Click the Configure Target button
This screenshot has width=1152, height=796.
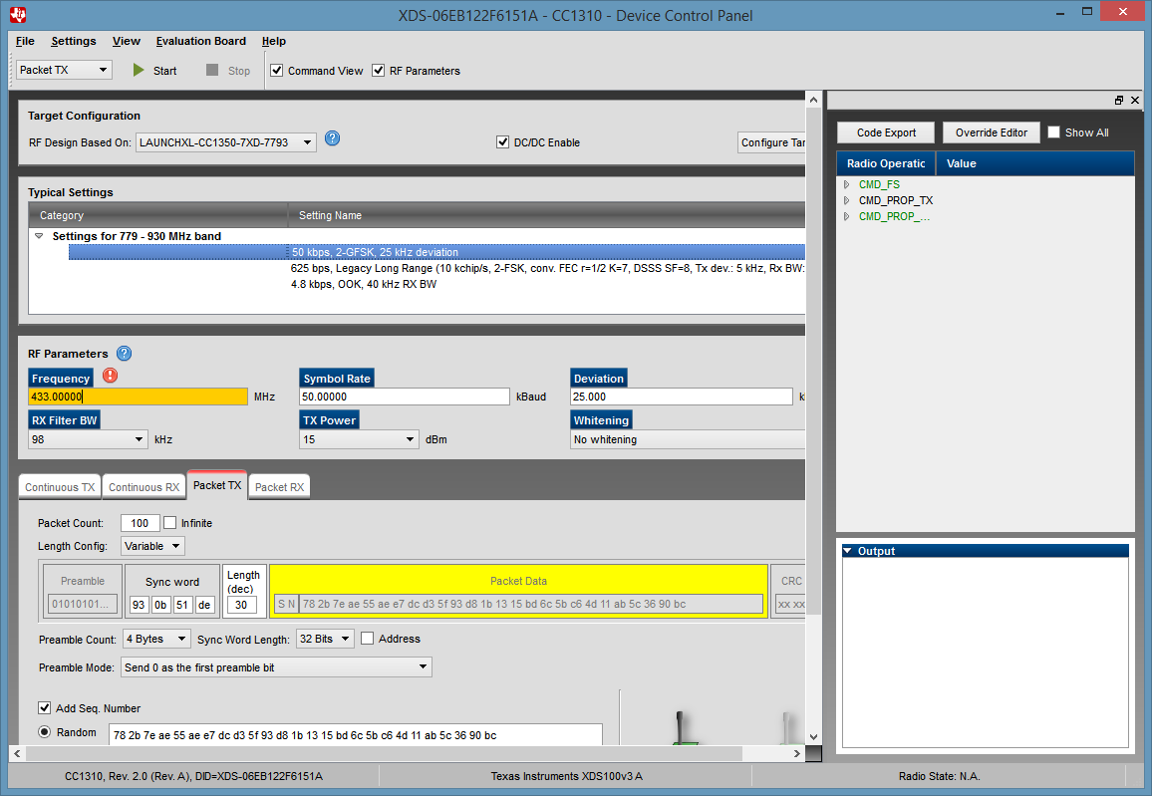point(771,142)
